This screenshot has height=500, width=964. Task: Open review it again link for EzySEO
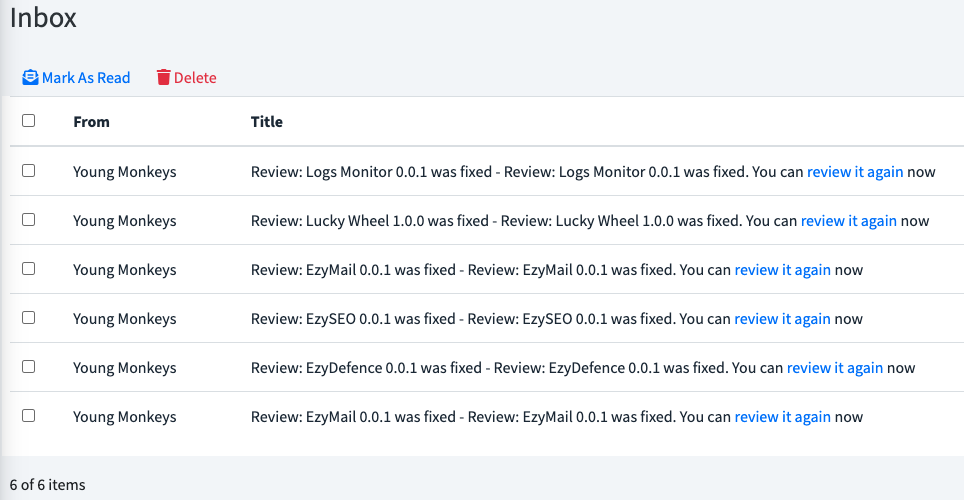[782, 319]
